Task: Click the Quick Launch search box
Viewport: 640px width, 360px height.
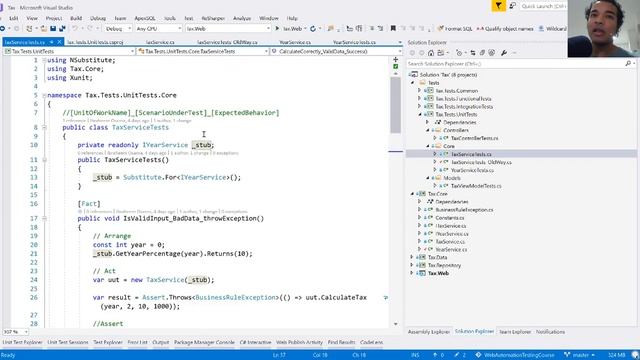Action: 543,6
